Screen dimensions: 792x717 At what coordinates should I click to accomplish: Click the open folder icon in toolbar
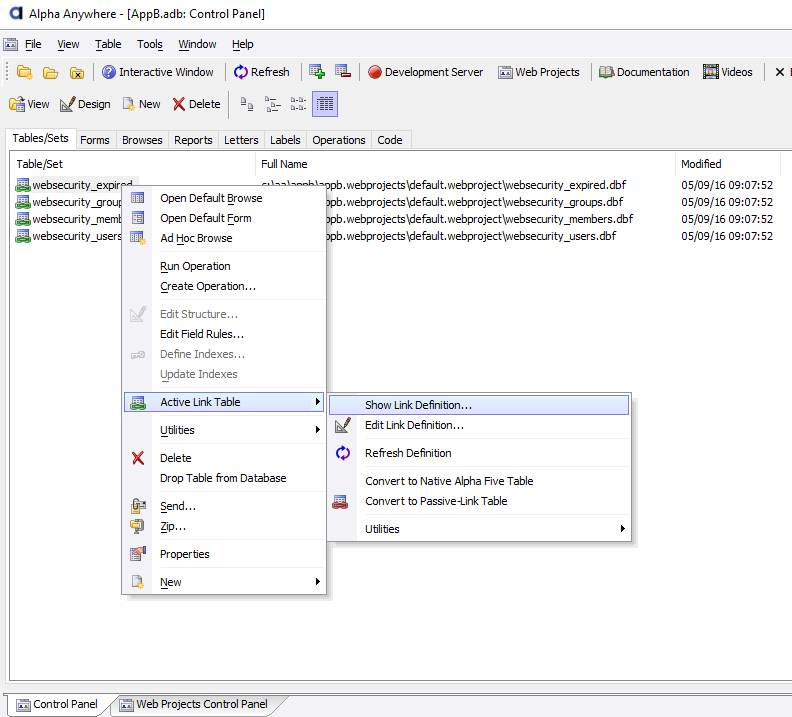[51, 72]
